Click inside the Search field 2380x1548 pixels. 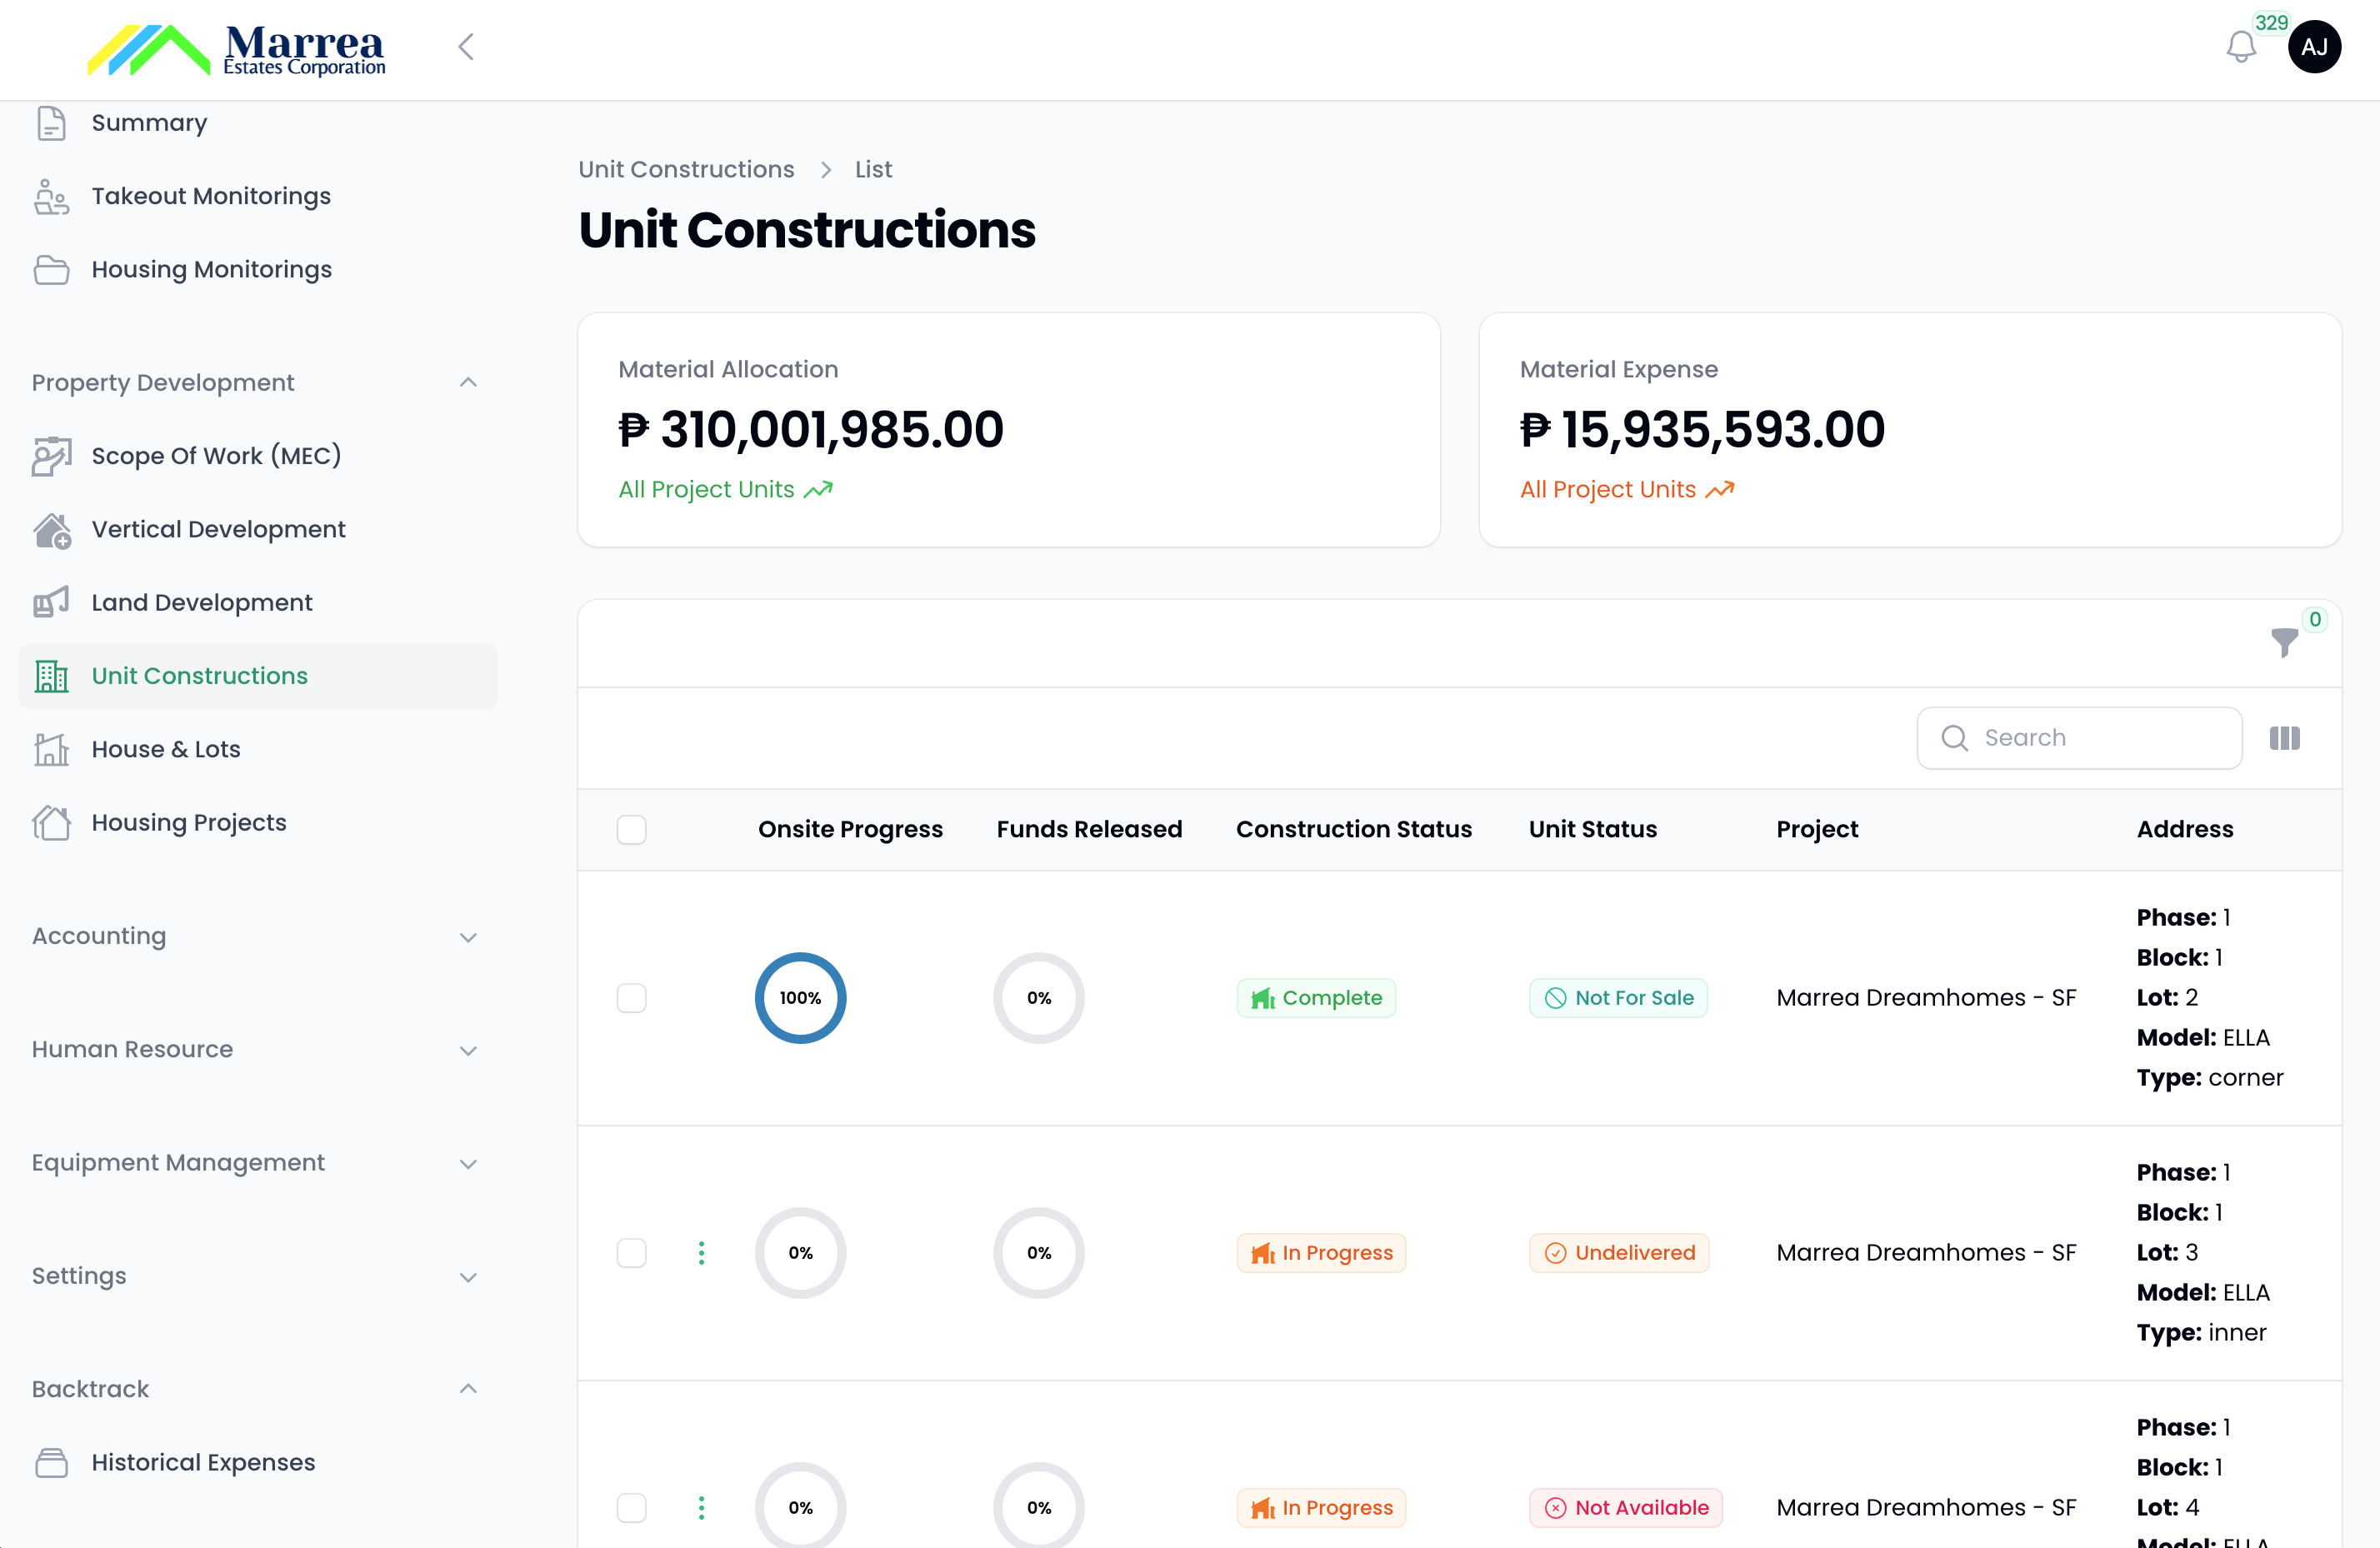point(2080,738)
